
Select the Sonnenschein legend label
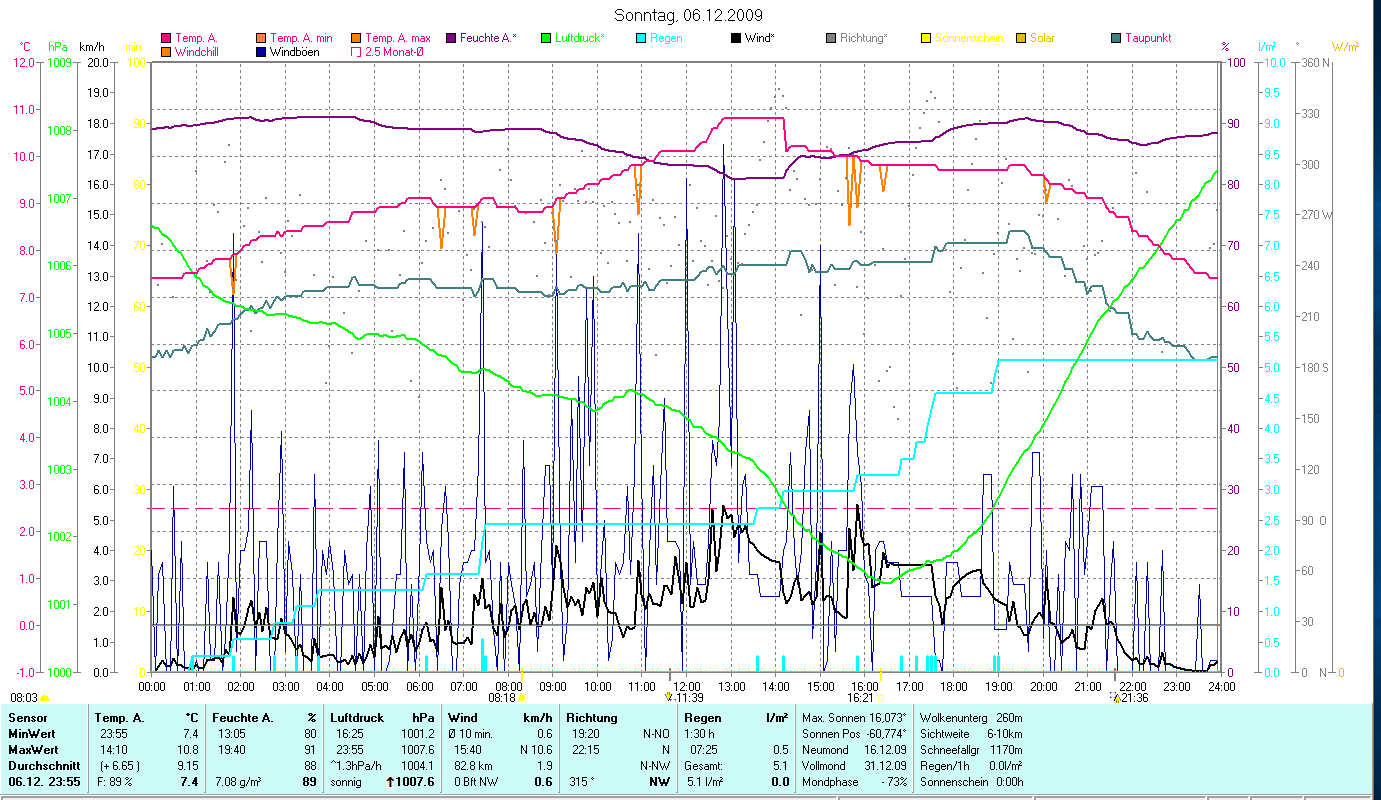pos(968,38)
